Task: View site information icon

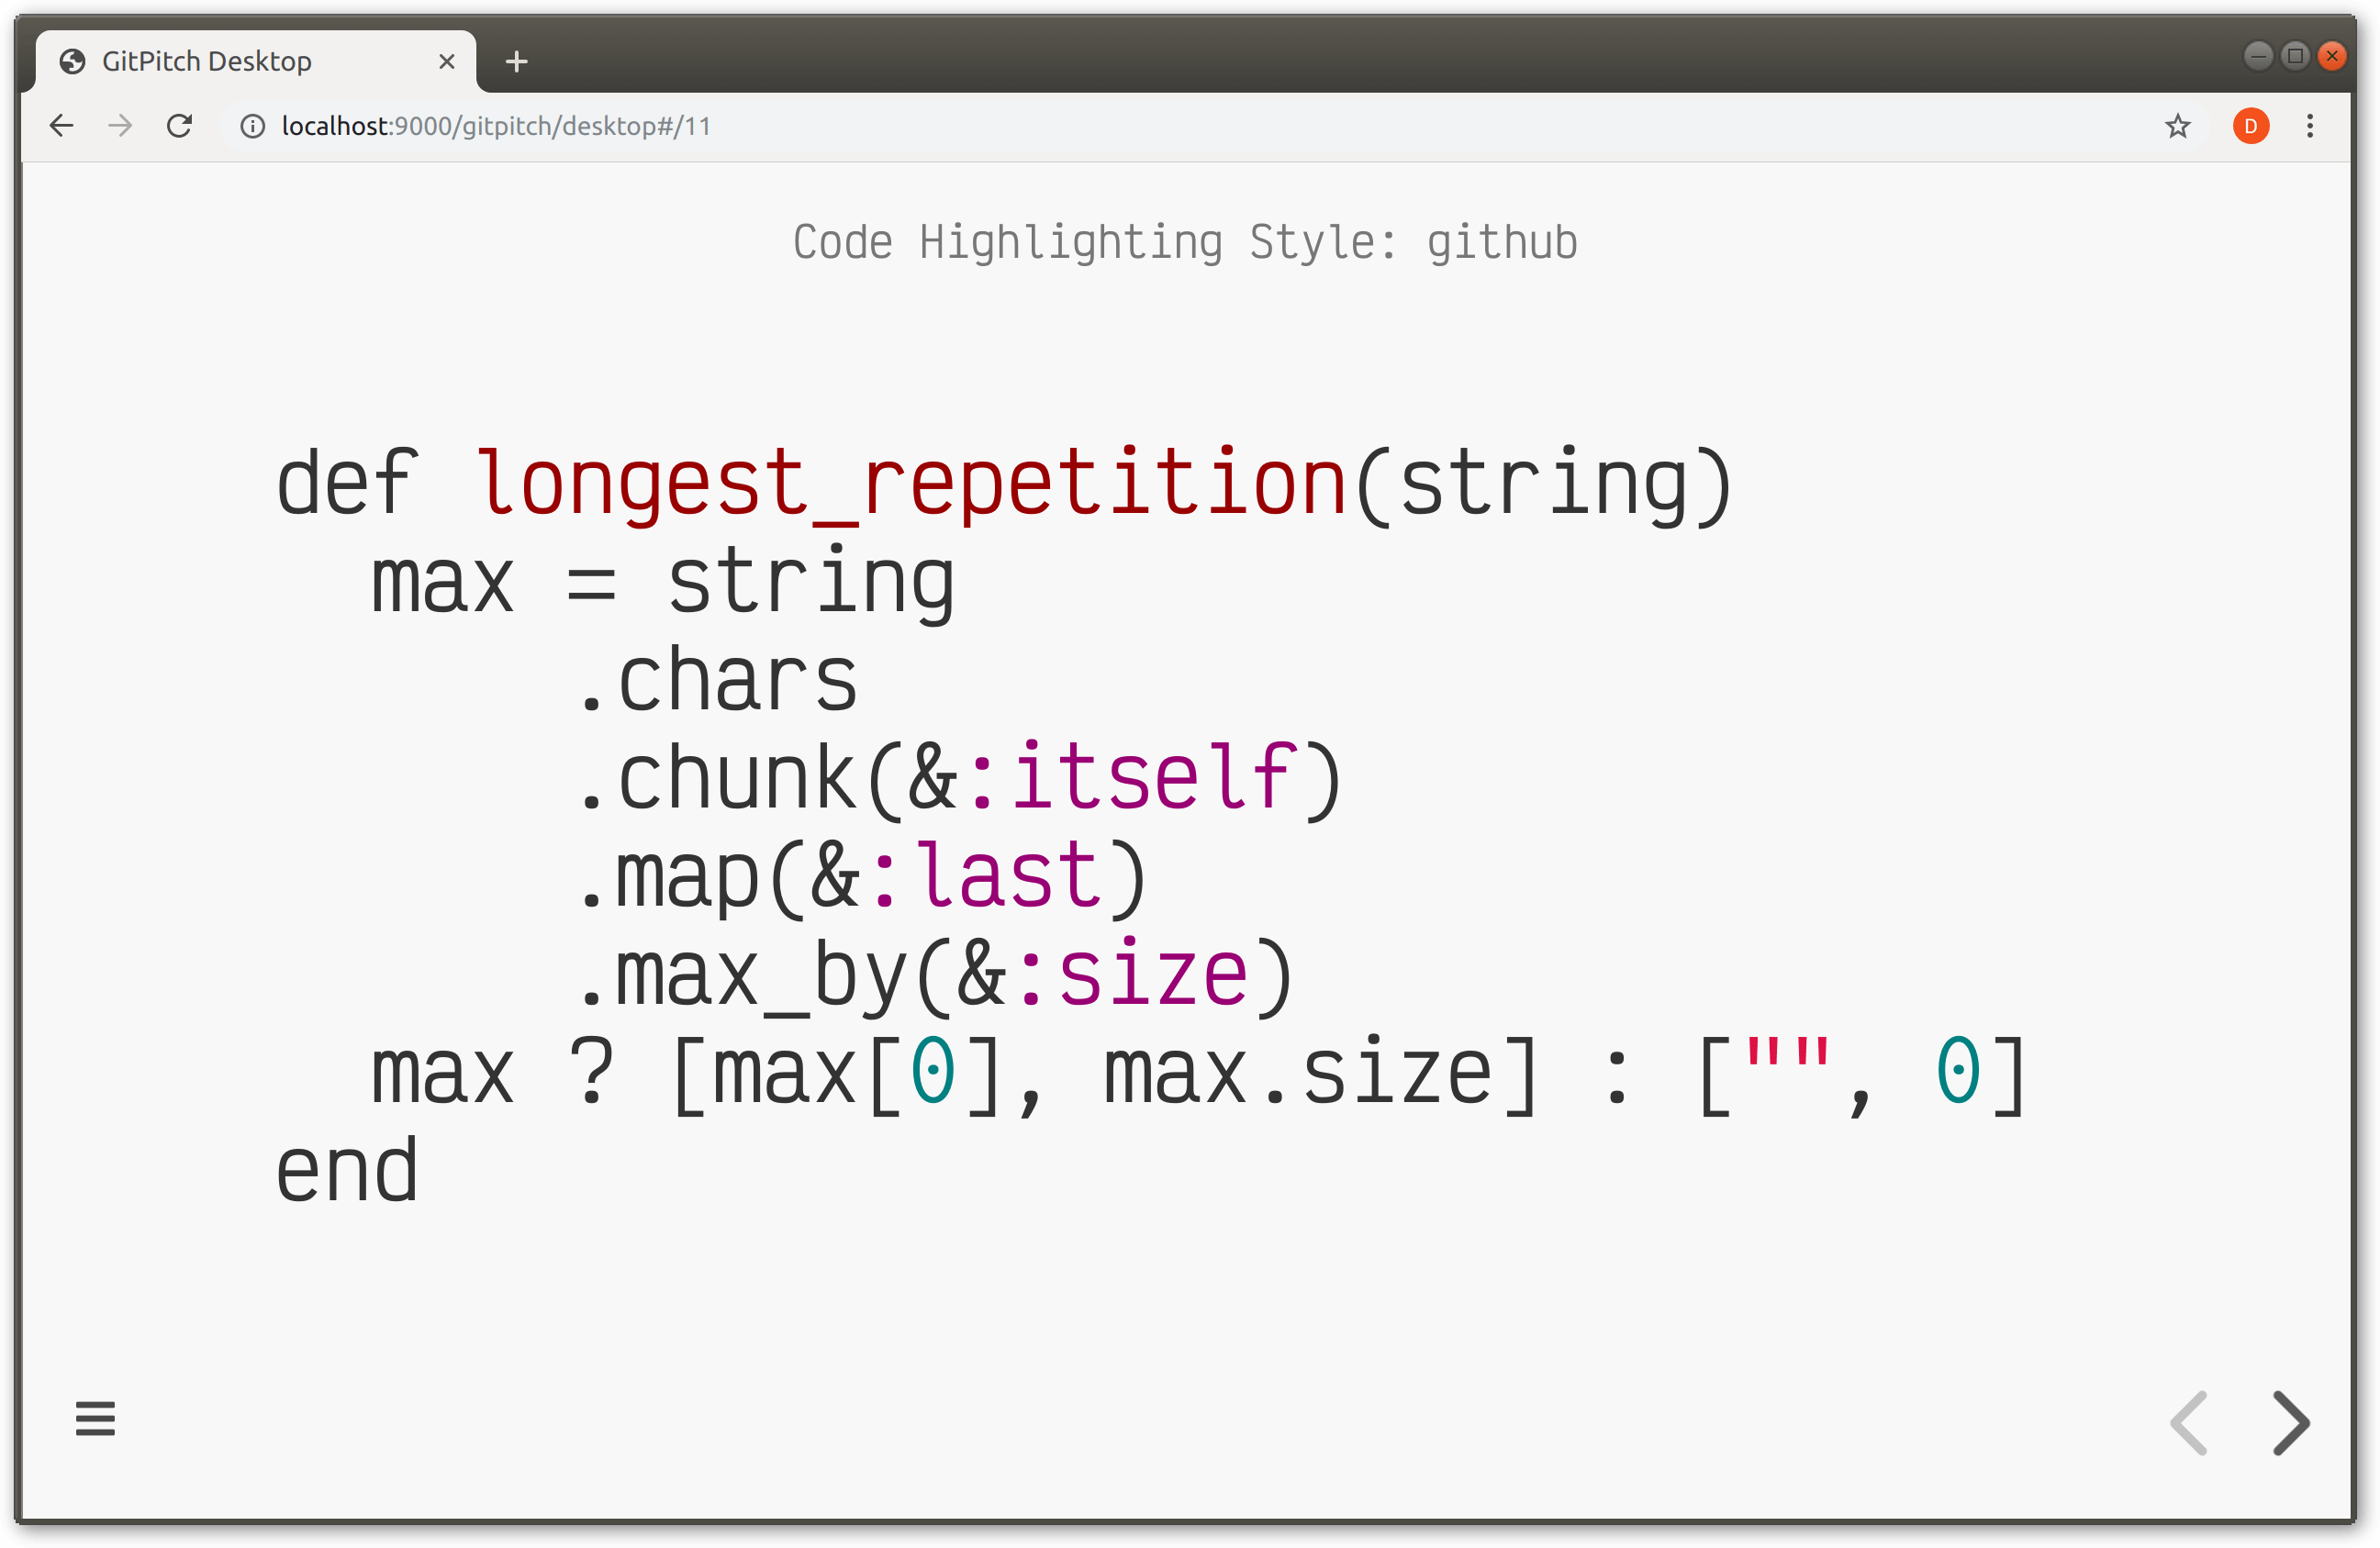Action: click(x=252, y=126)
